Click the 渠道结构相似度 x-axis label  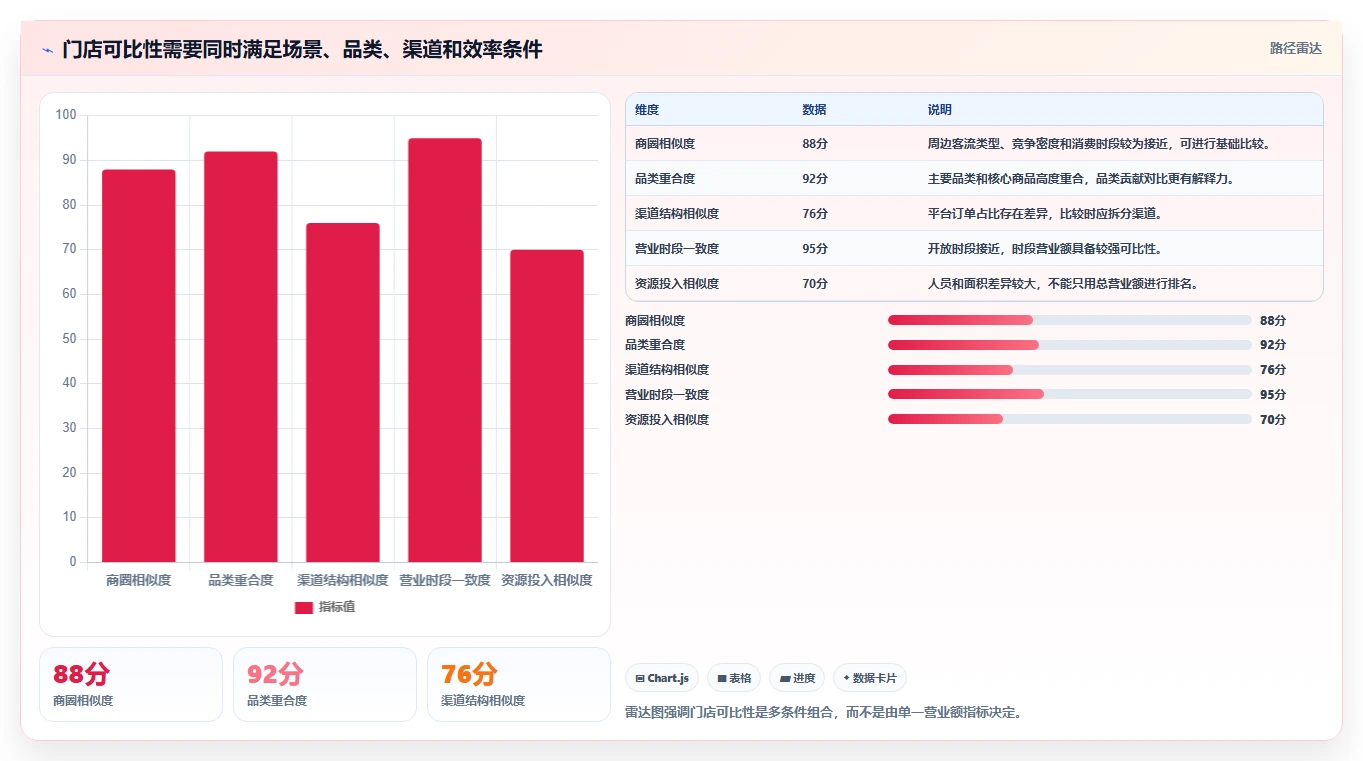click(343, 580)
